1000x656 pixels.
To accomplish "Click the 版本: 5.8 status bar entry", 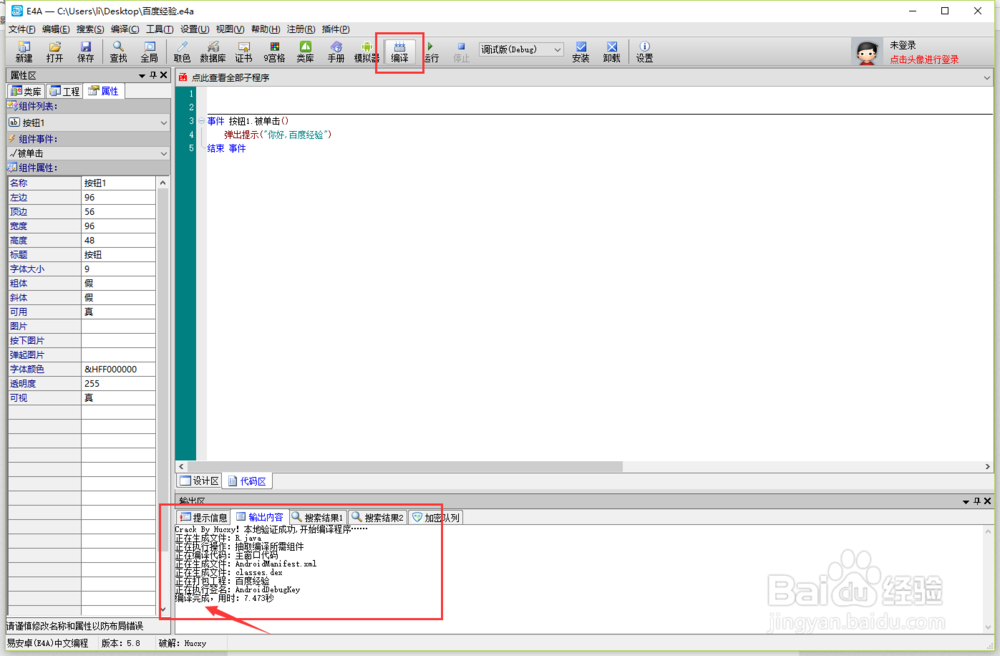I will point(121,643).
